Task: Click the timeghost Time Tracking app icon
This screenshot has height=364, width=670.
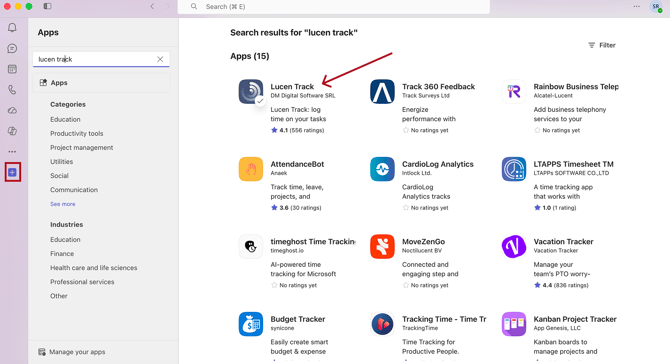Action: click(251, 247)
